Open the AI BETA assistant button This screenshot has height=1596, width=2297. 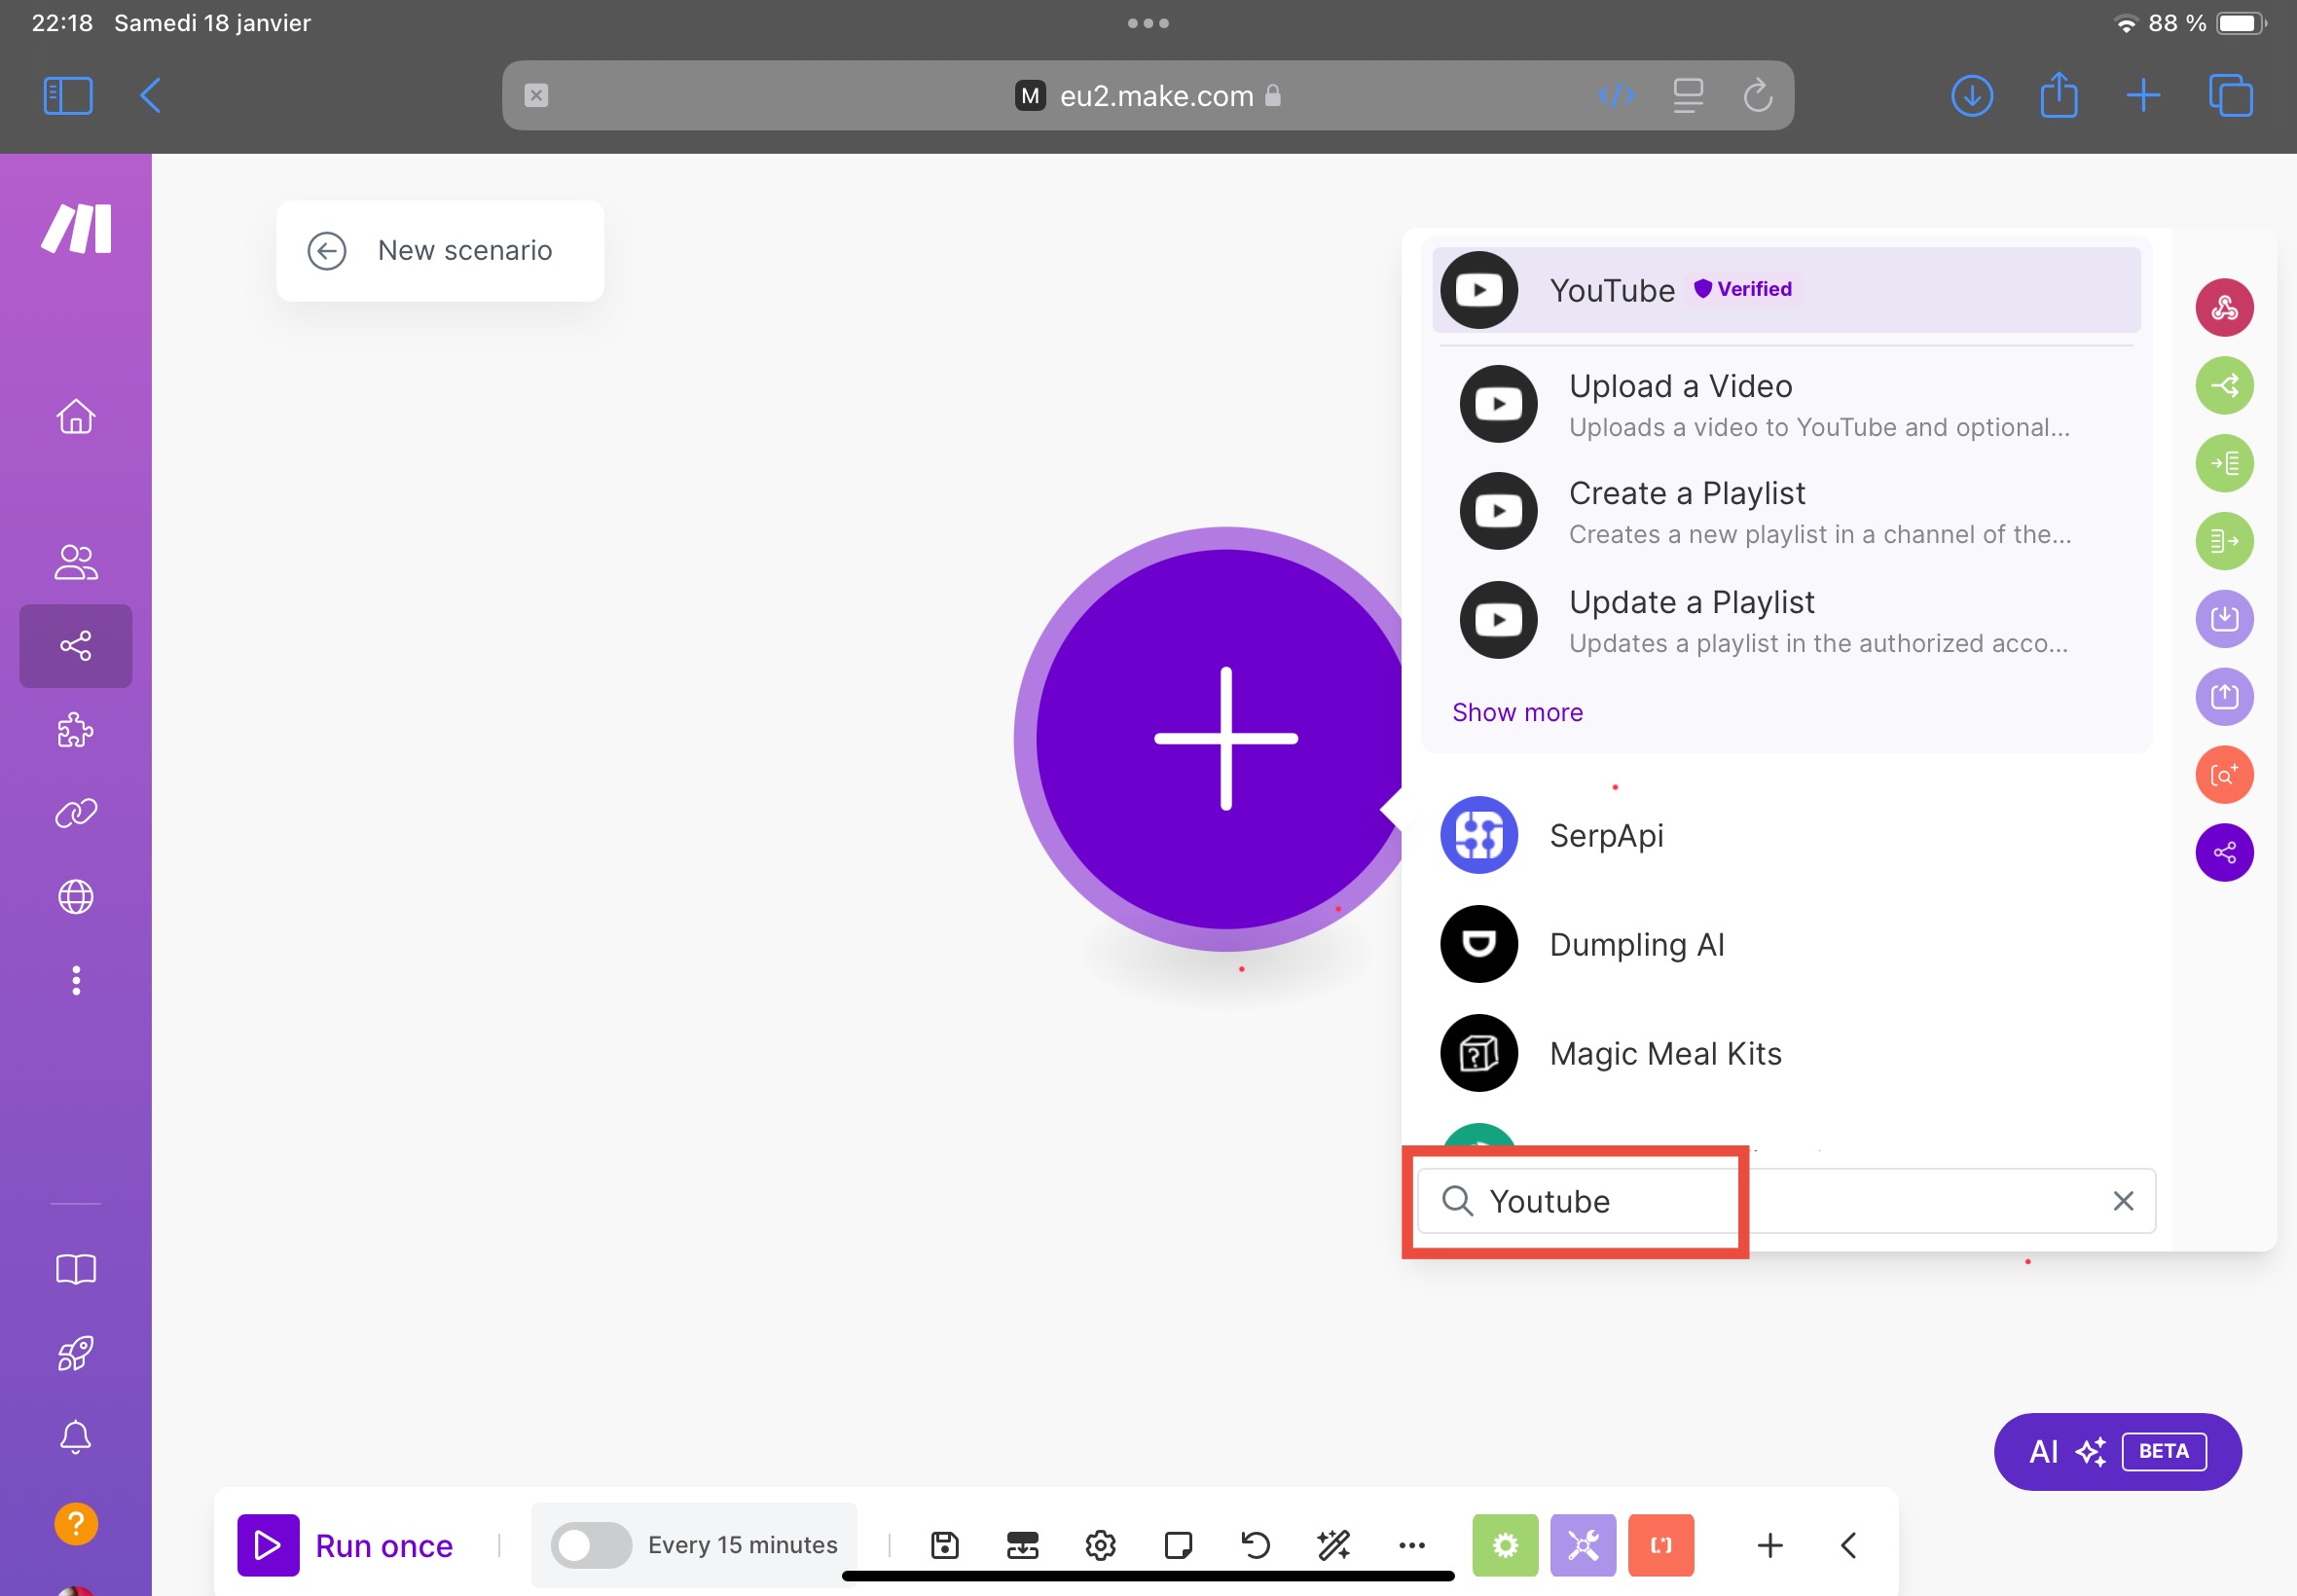(x=2117, y=1451)
